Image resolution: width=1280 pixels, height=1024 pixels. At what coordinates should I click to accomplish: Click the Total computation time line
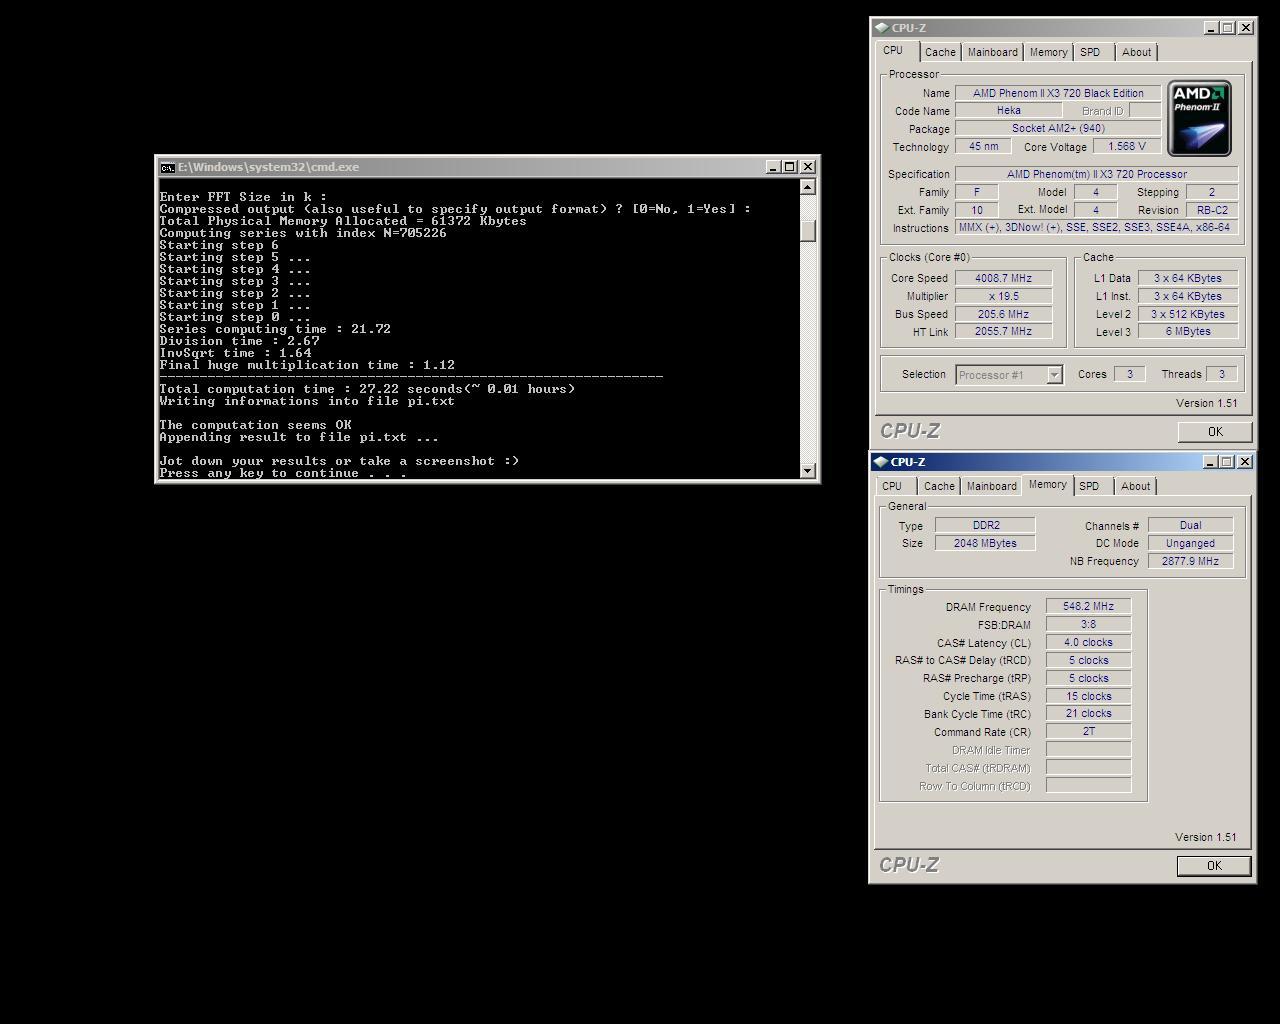pos(367,389)
